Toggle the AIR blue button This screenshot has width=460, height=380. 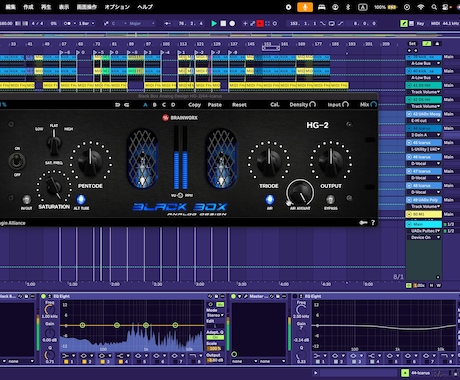pos(270,199)
